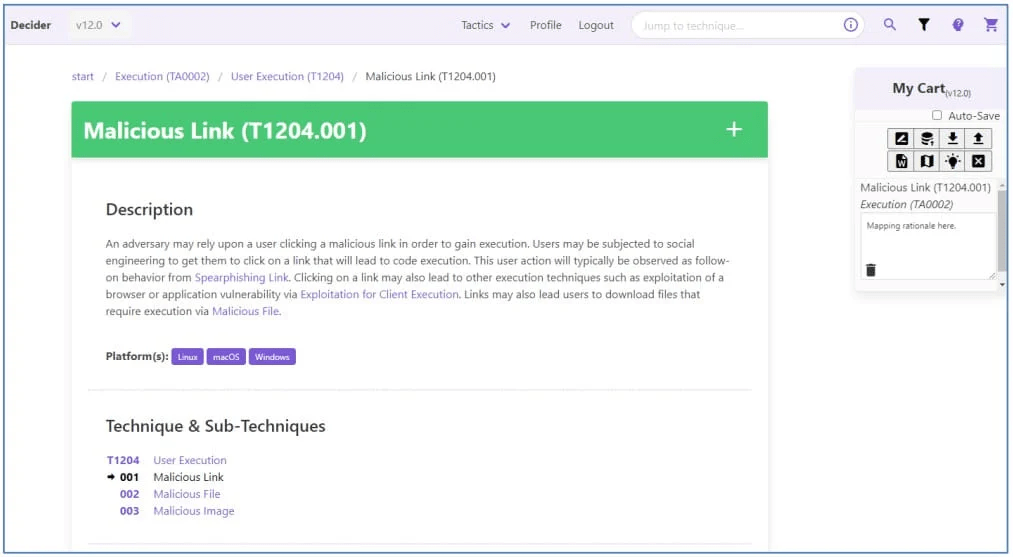Click the upload arrow icon in cart
1013x557 pixels.
(x=978, y=139)
